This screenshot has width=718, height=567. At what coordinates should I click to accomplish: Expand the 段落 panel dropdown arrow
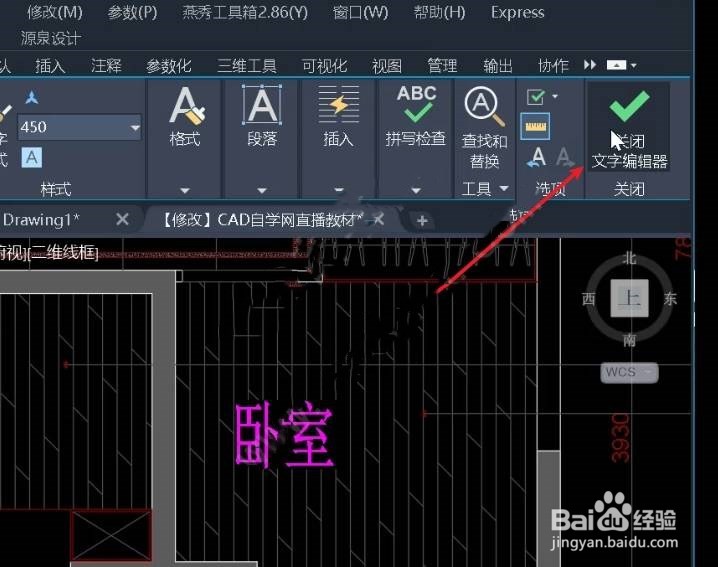[x=262, y=190]
